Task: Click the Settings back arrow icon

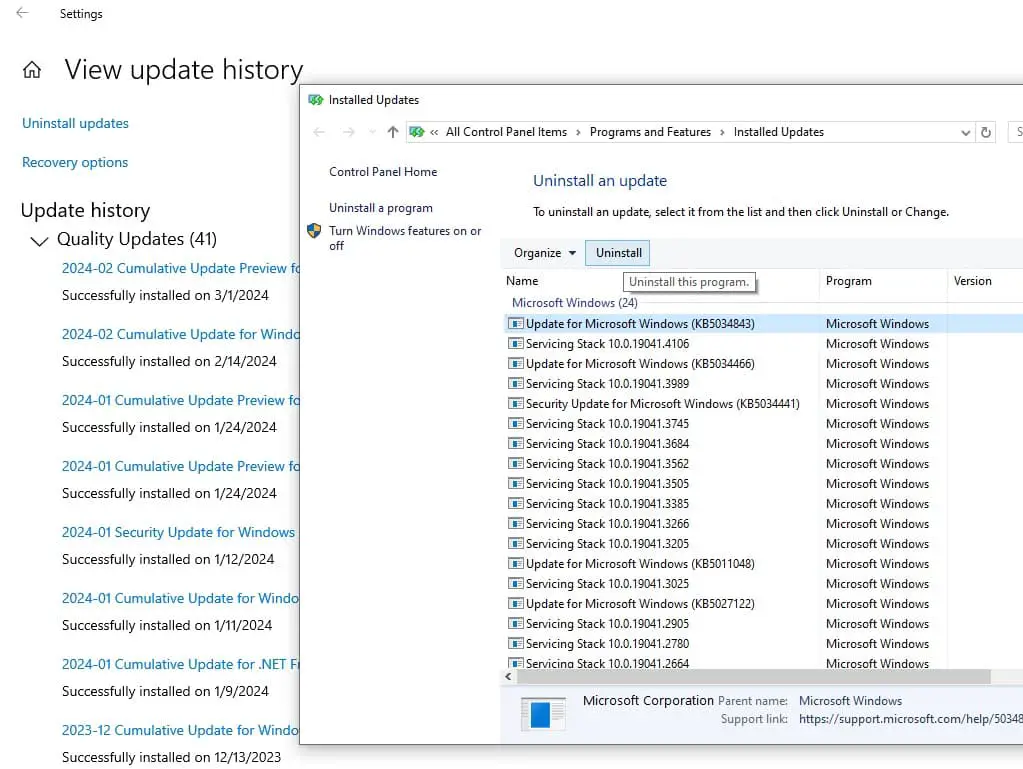Action: click(x=22, y=14)
